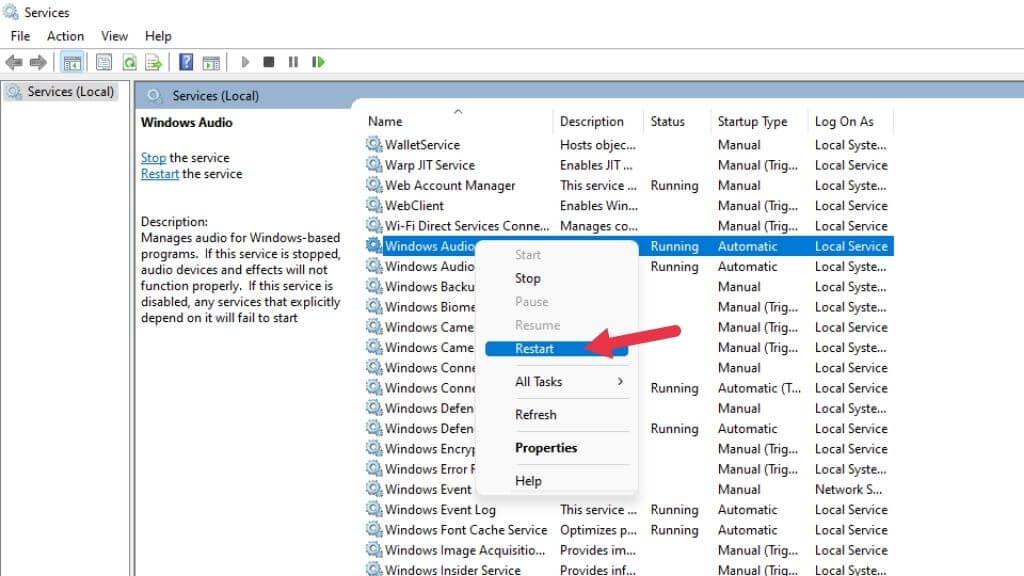Click the Back arrow toolbar icon
Viewport: 1024px width, 576px height.
coord(14,62)
